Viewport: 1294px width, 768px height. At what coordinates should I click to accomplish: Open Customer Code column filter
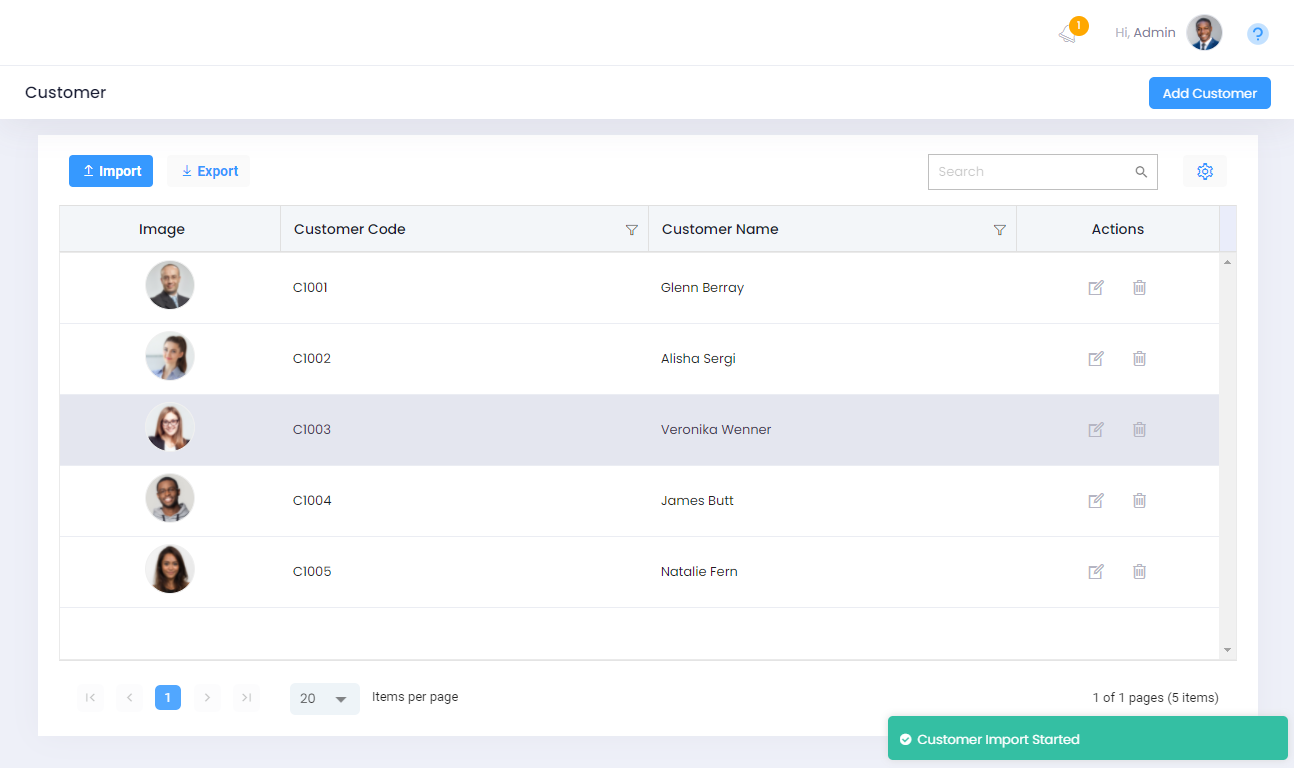[x=631, y=230]
